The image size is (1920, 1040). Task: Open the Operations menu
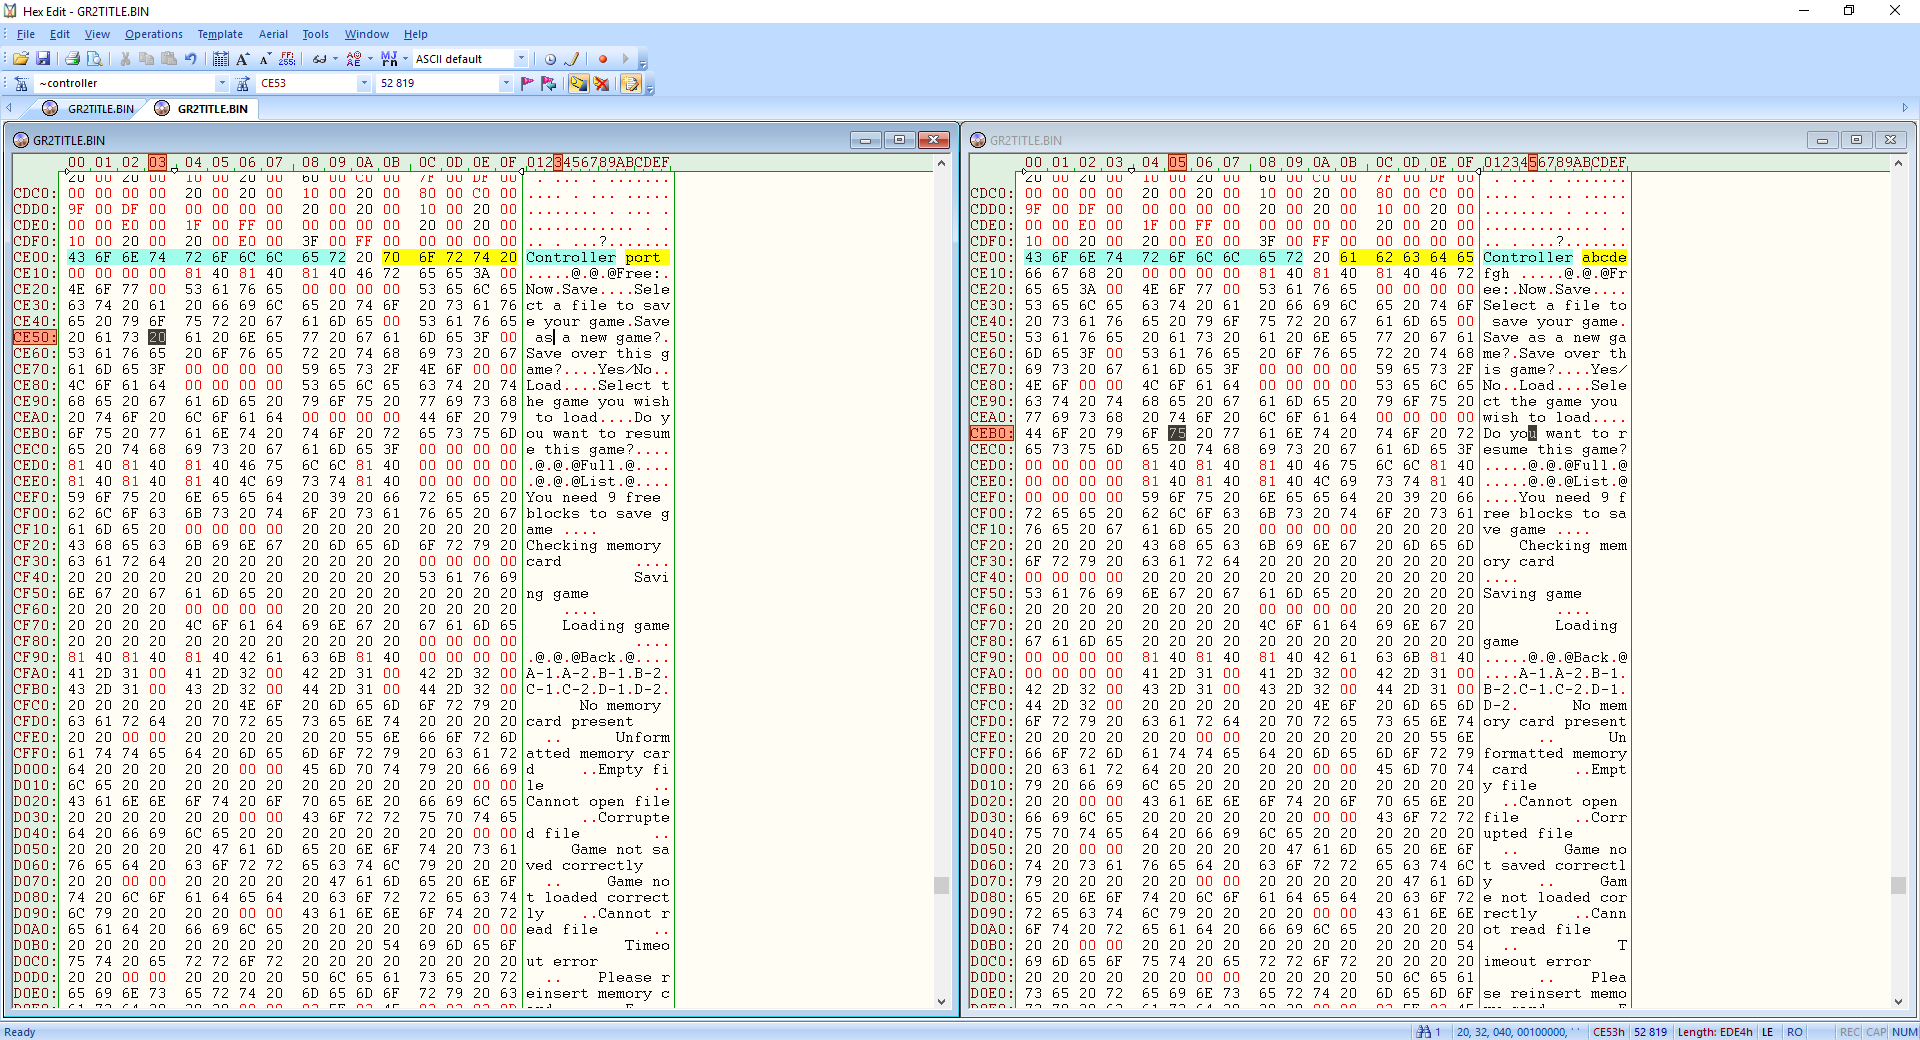[x=154, y=34]
